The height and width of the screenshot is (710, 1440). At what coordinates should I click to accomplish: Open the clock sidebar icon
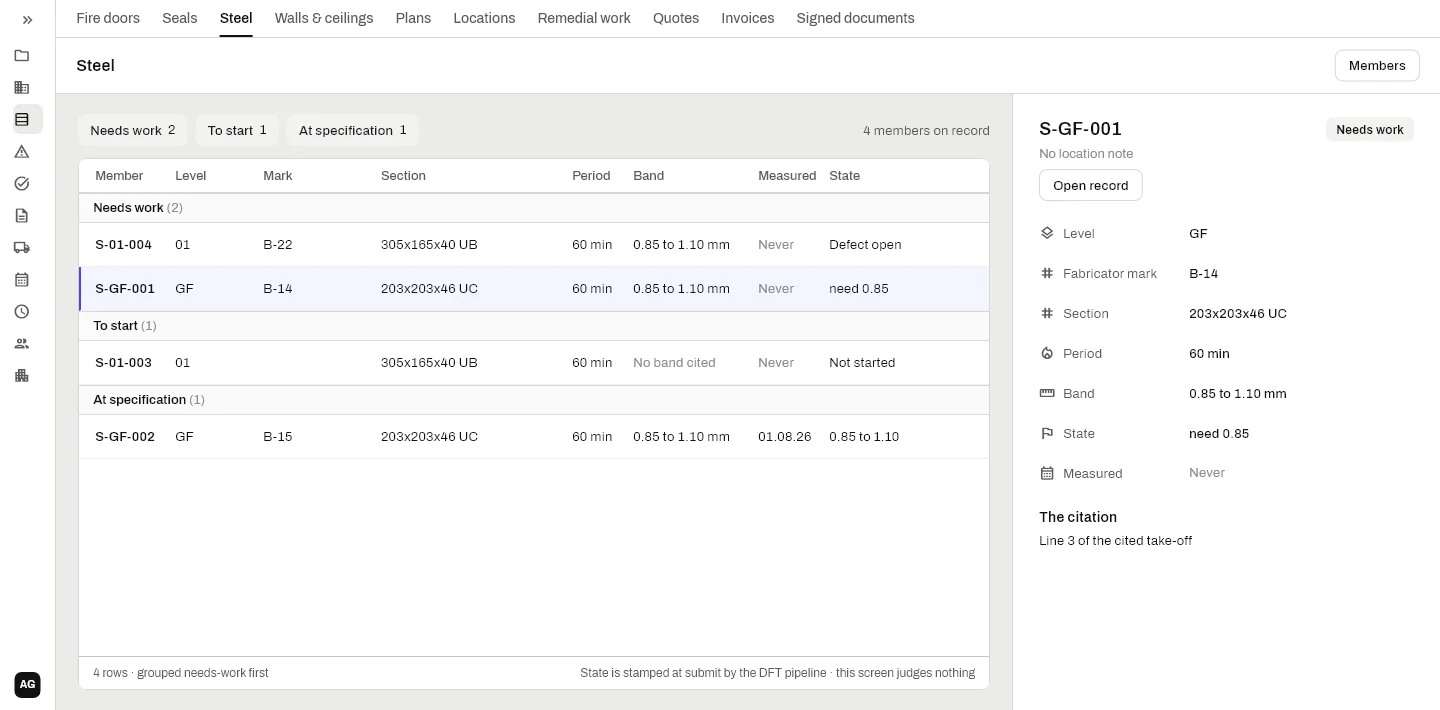tap(22, 312)
